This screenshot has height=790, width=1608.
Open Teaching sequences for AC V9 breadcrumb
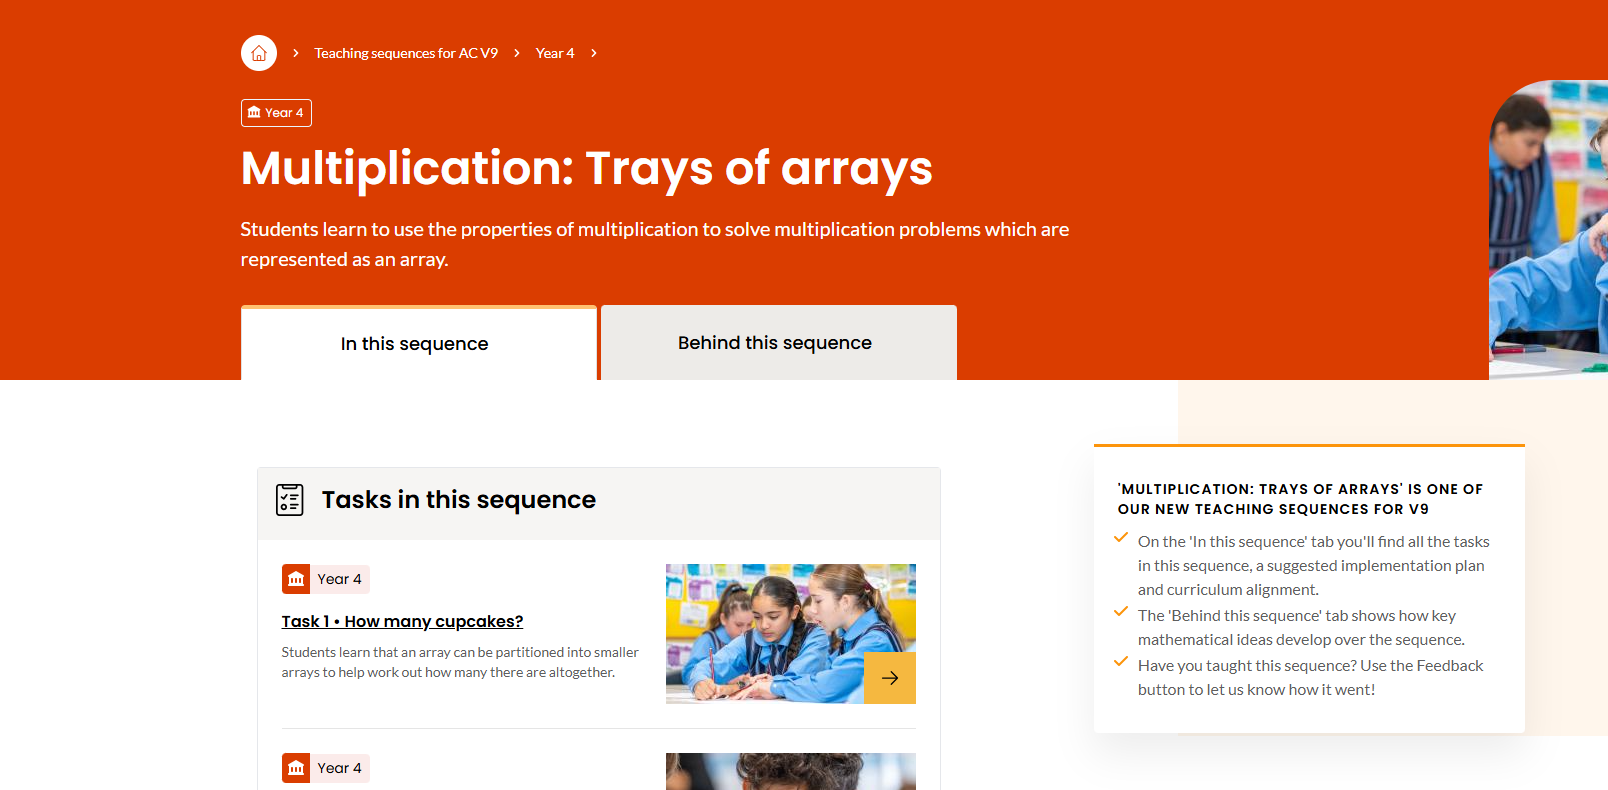406,53
